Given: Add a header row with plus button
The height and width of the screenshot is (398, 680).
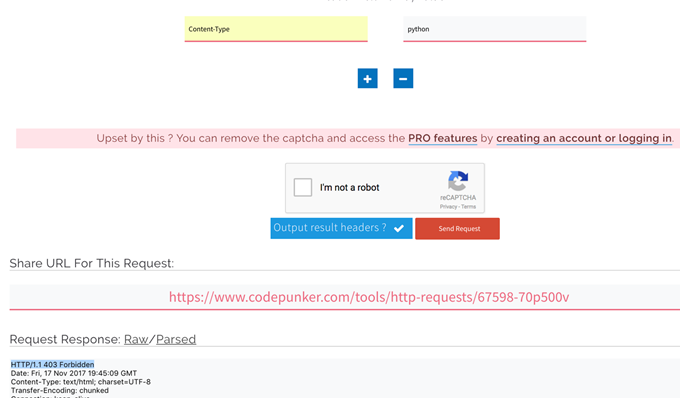Looking at the screenshot, I should (367, 78).
